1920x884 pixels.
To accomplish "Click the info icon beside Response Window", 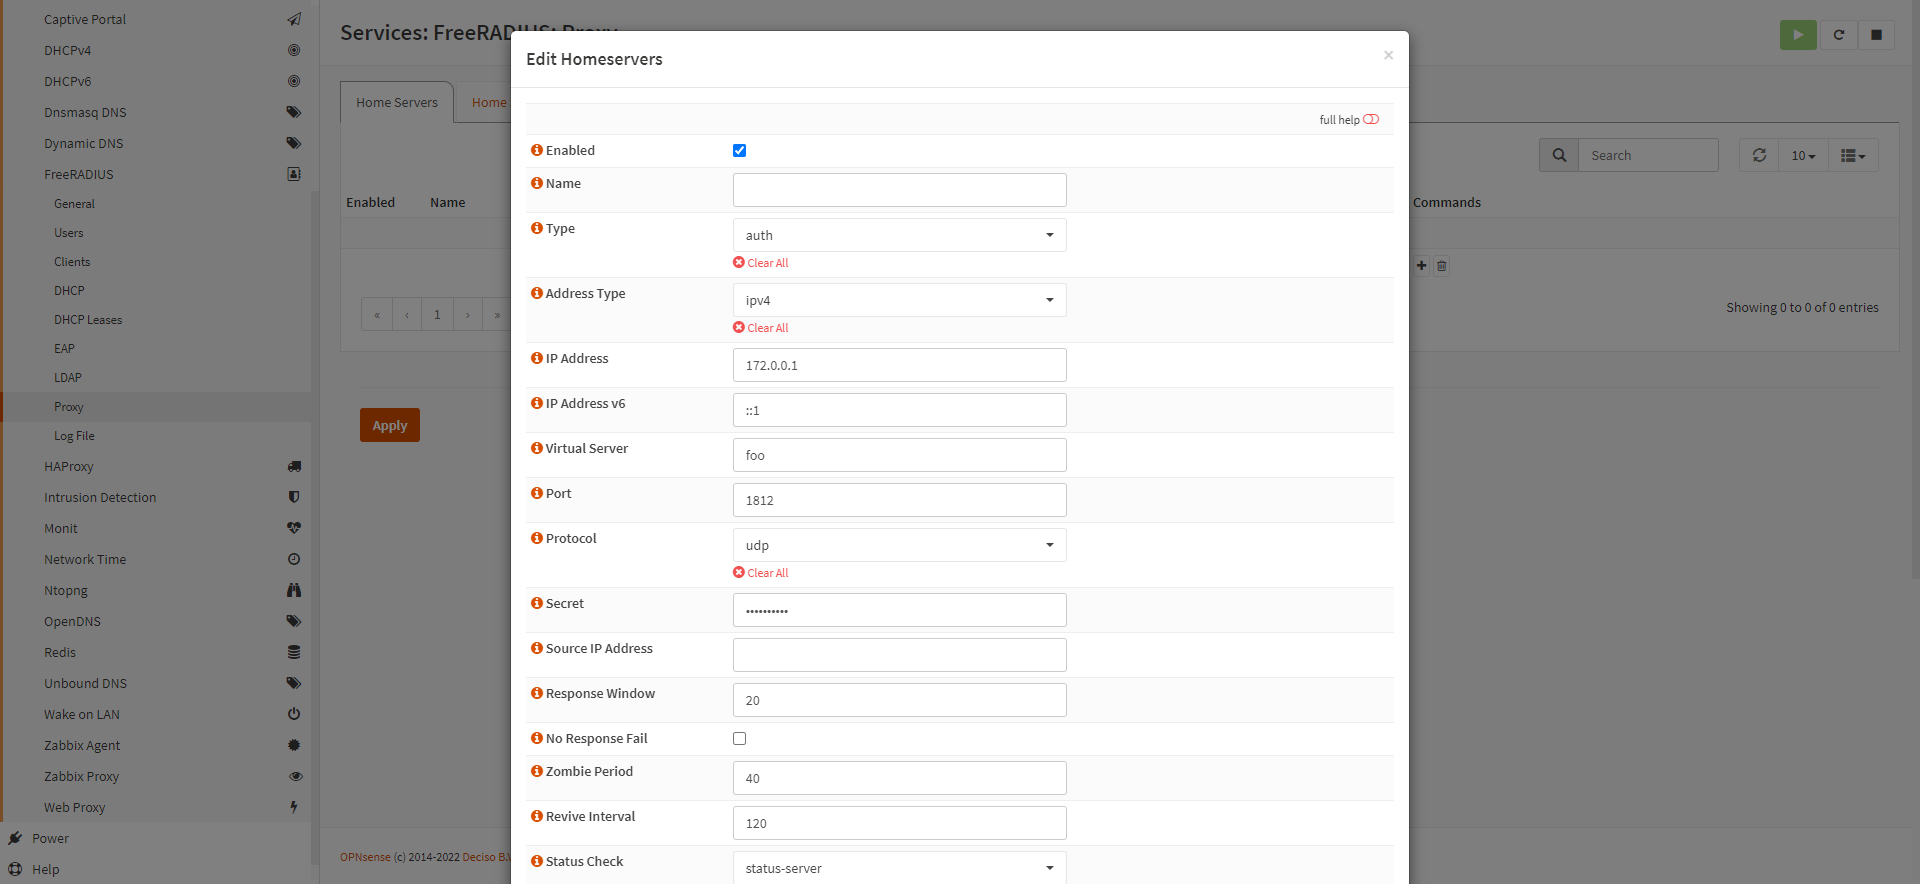I will tap(537, 693).
